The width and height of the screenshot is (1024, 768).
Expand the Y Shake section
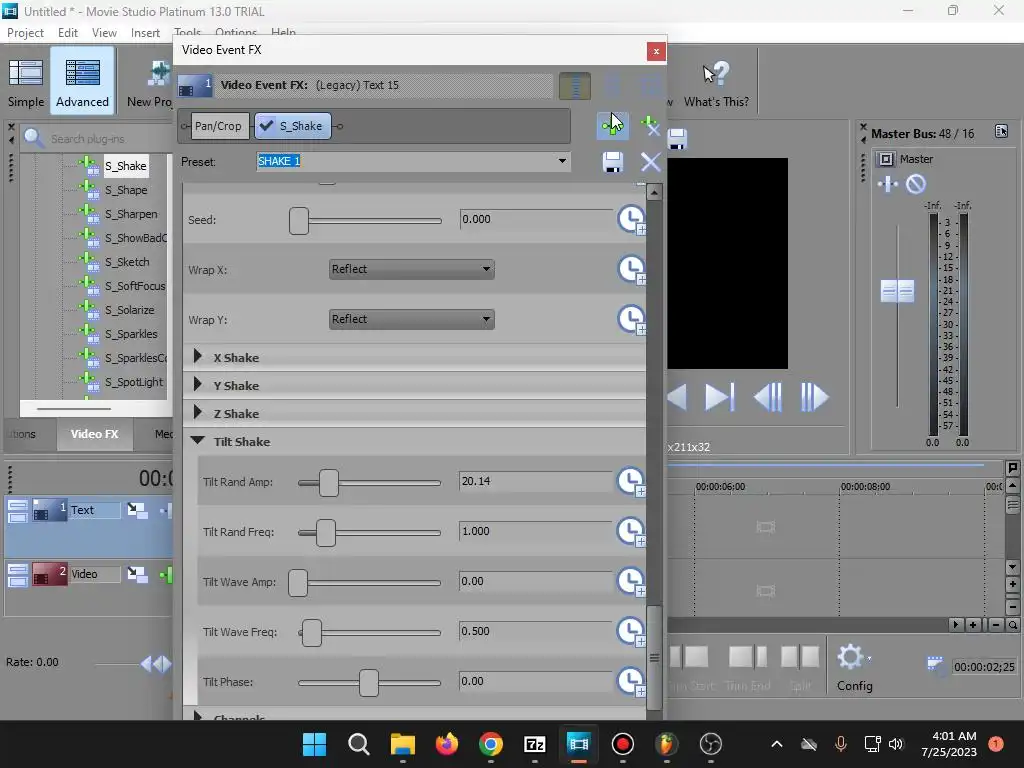pos(198,385)
